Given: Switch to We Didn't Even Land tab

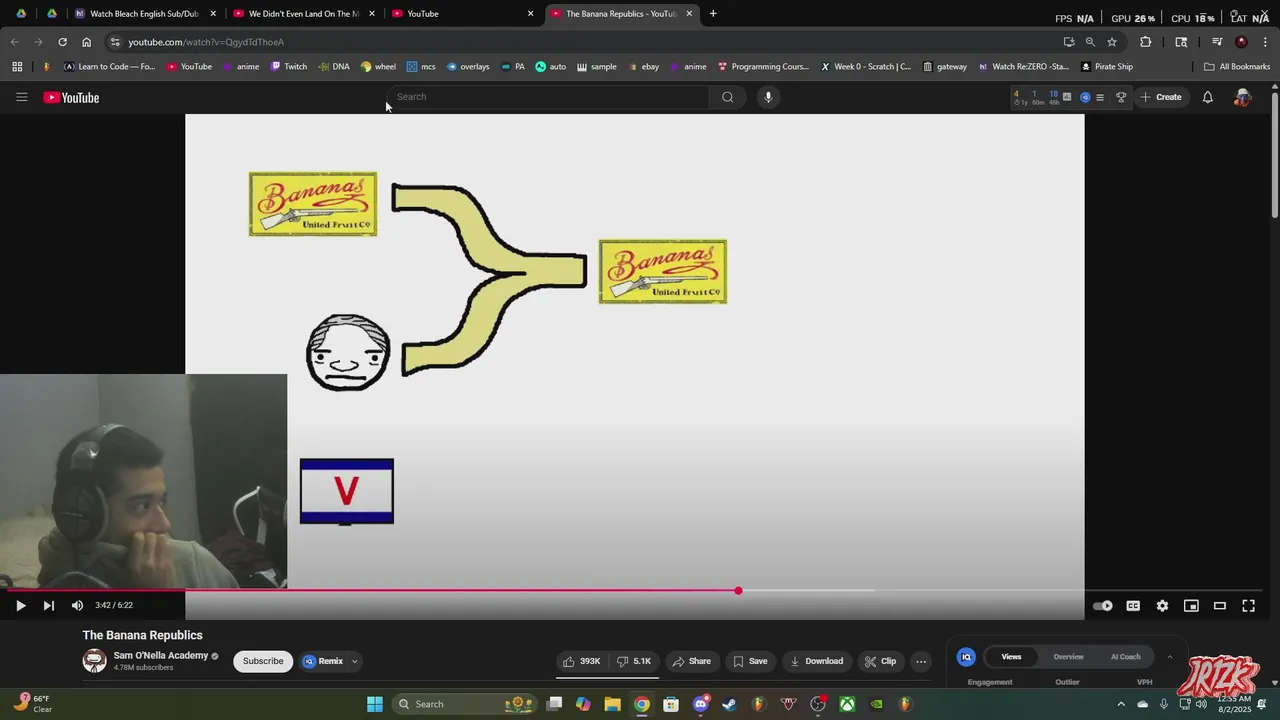Looking at the screenshot, I should [305, 14].
